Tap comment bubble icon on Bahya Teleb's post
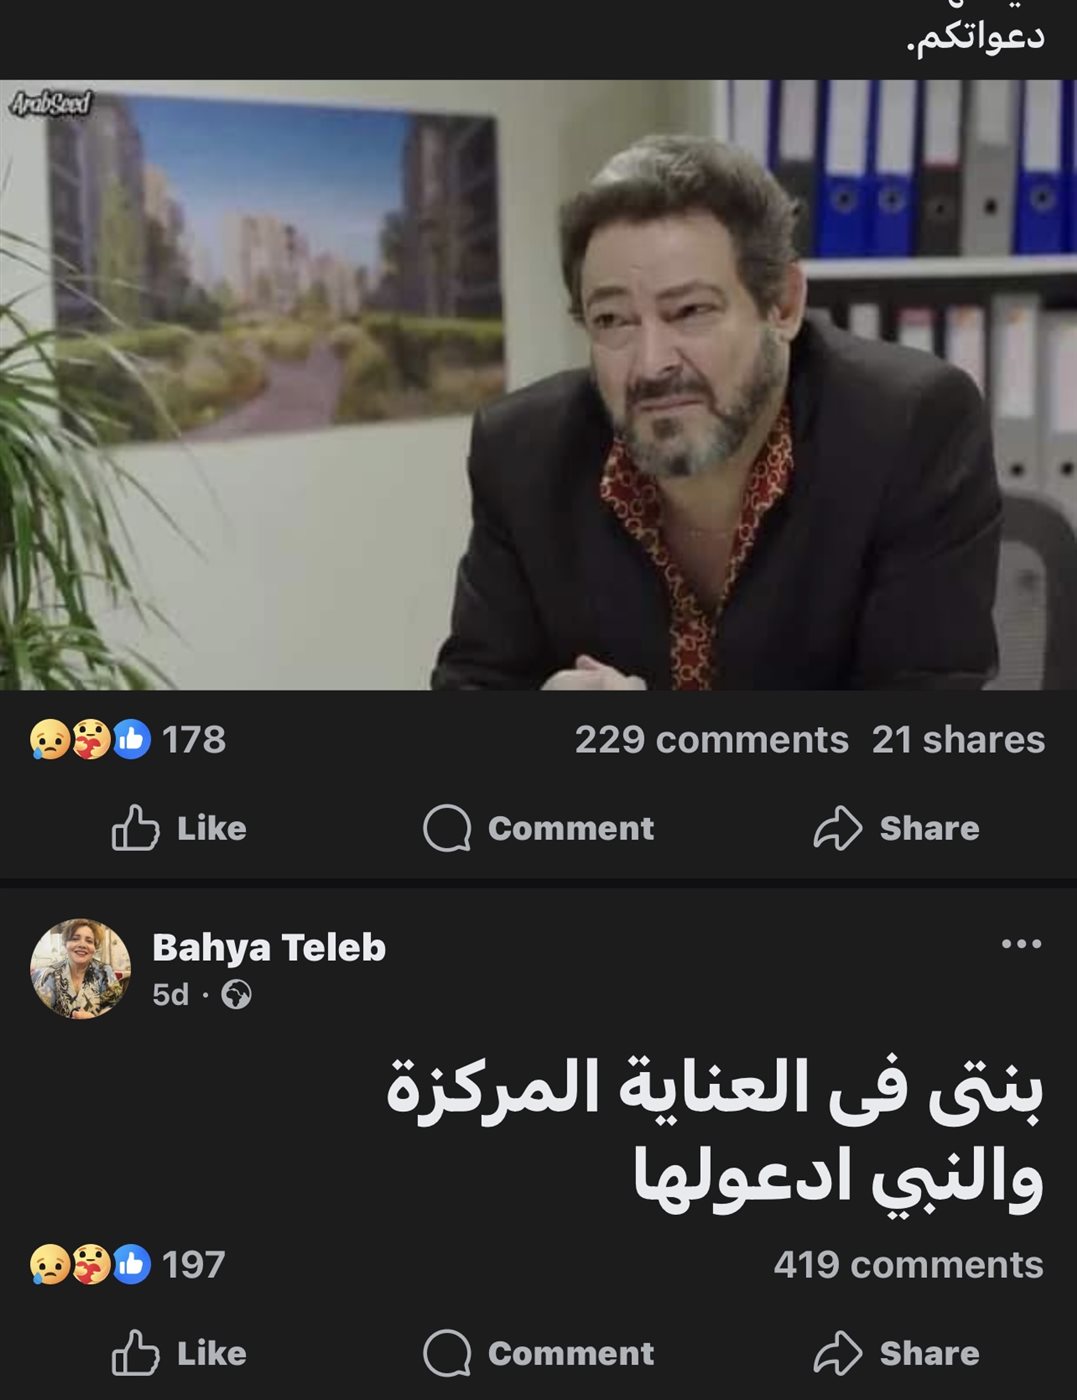The height and width of the screenshot is (1400, 1077). coord(447,1353)
